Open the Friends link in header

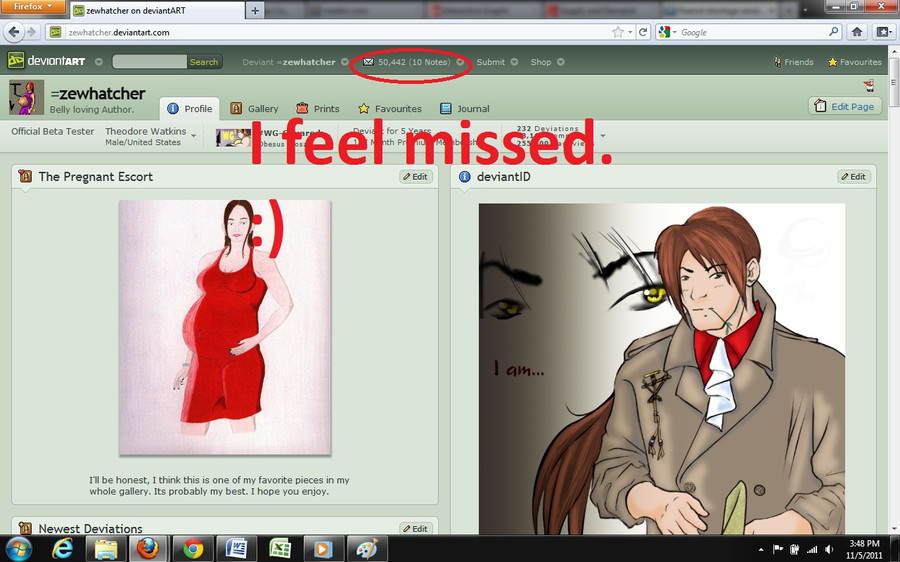793,62
